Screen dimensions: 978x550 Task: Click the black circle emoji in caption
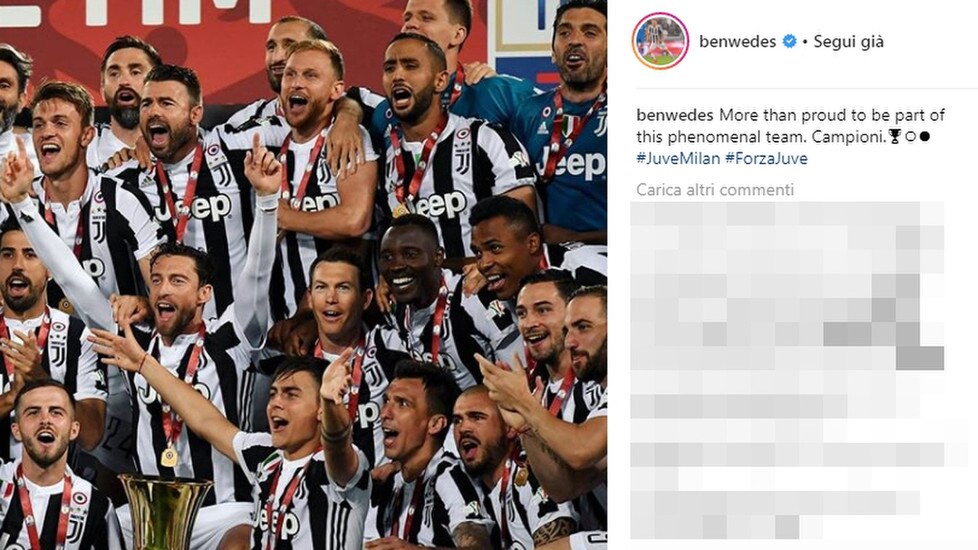924,137
